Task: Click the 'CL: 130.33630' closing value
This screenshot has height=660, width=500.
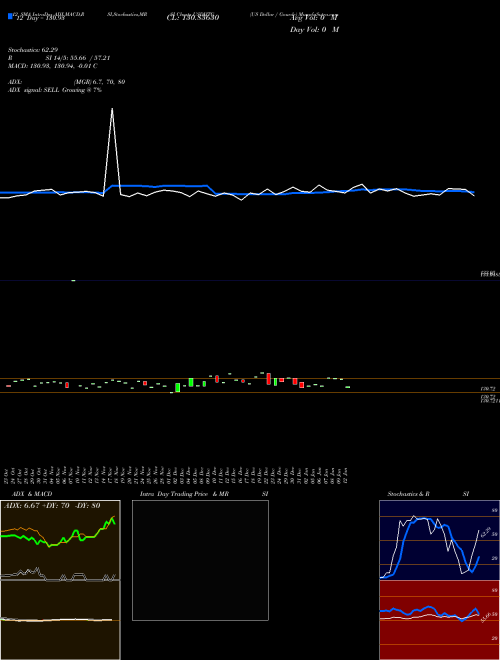Action: coord(193,18)
